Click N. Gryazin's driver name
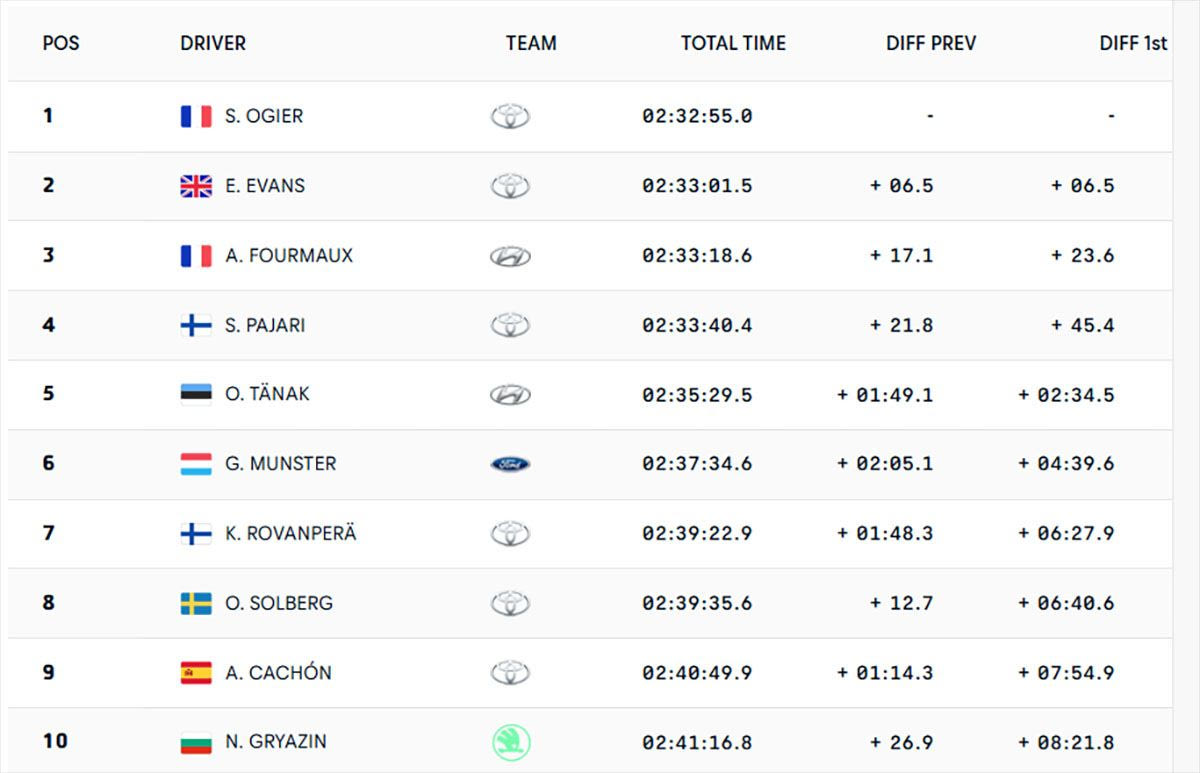The width and height of the screenshot is (1200, 773). pyautogui.click(x=276, y=742)
